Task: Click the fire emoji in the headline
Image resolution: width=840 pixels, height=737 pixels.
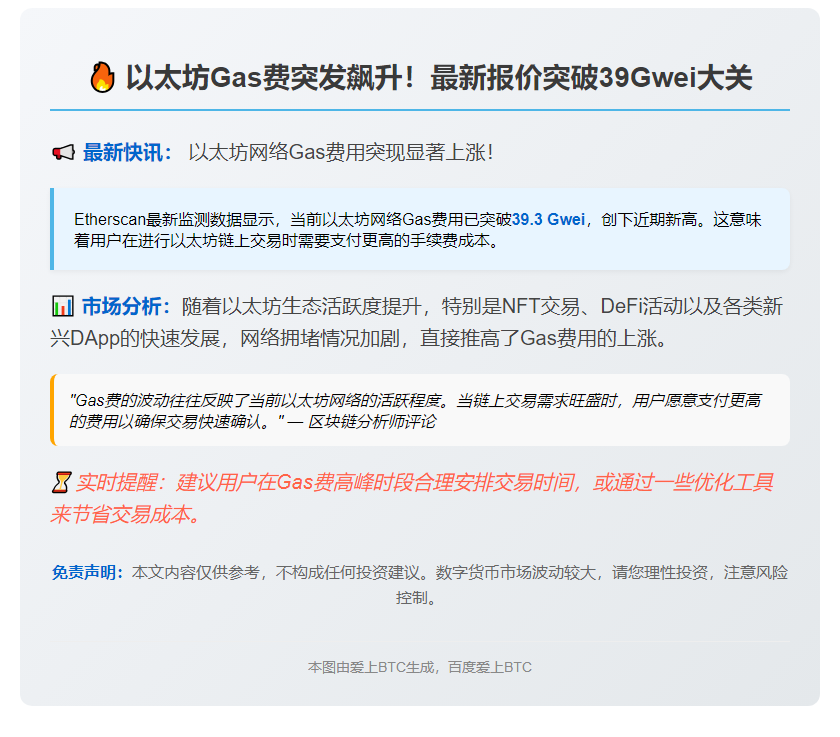Action: click(102, 78)
